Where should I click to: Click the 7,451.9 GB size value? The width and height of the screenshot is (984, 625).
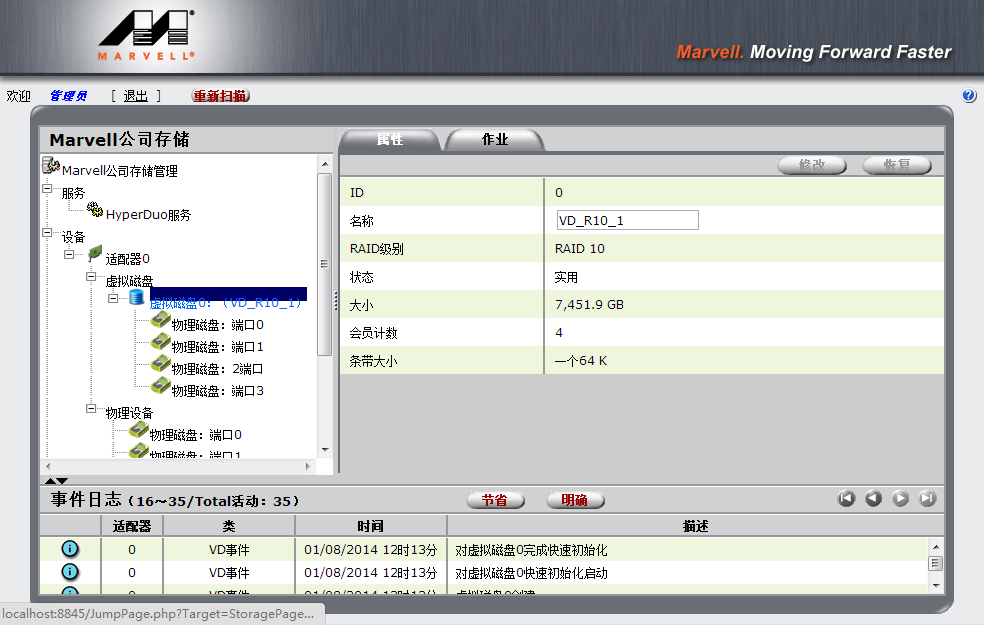(589, 304)
